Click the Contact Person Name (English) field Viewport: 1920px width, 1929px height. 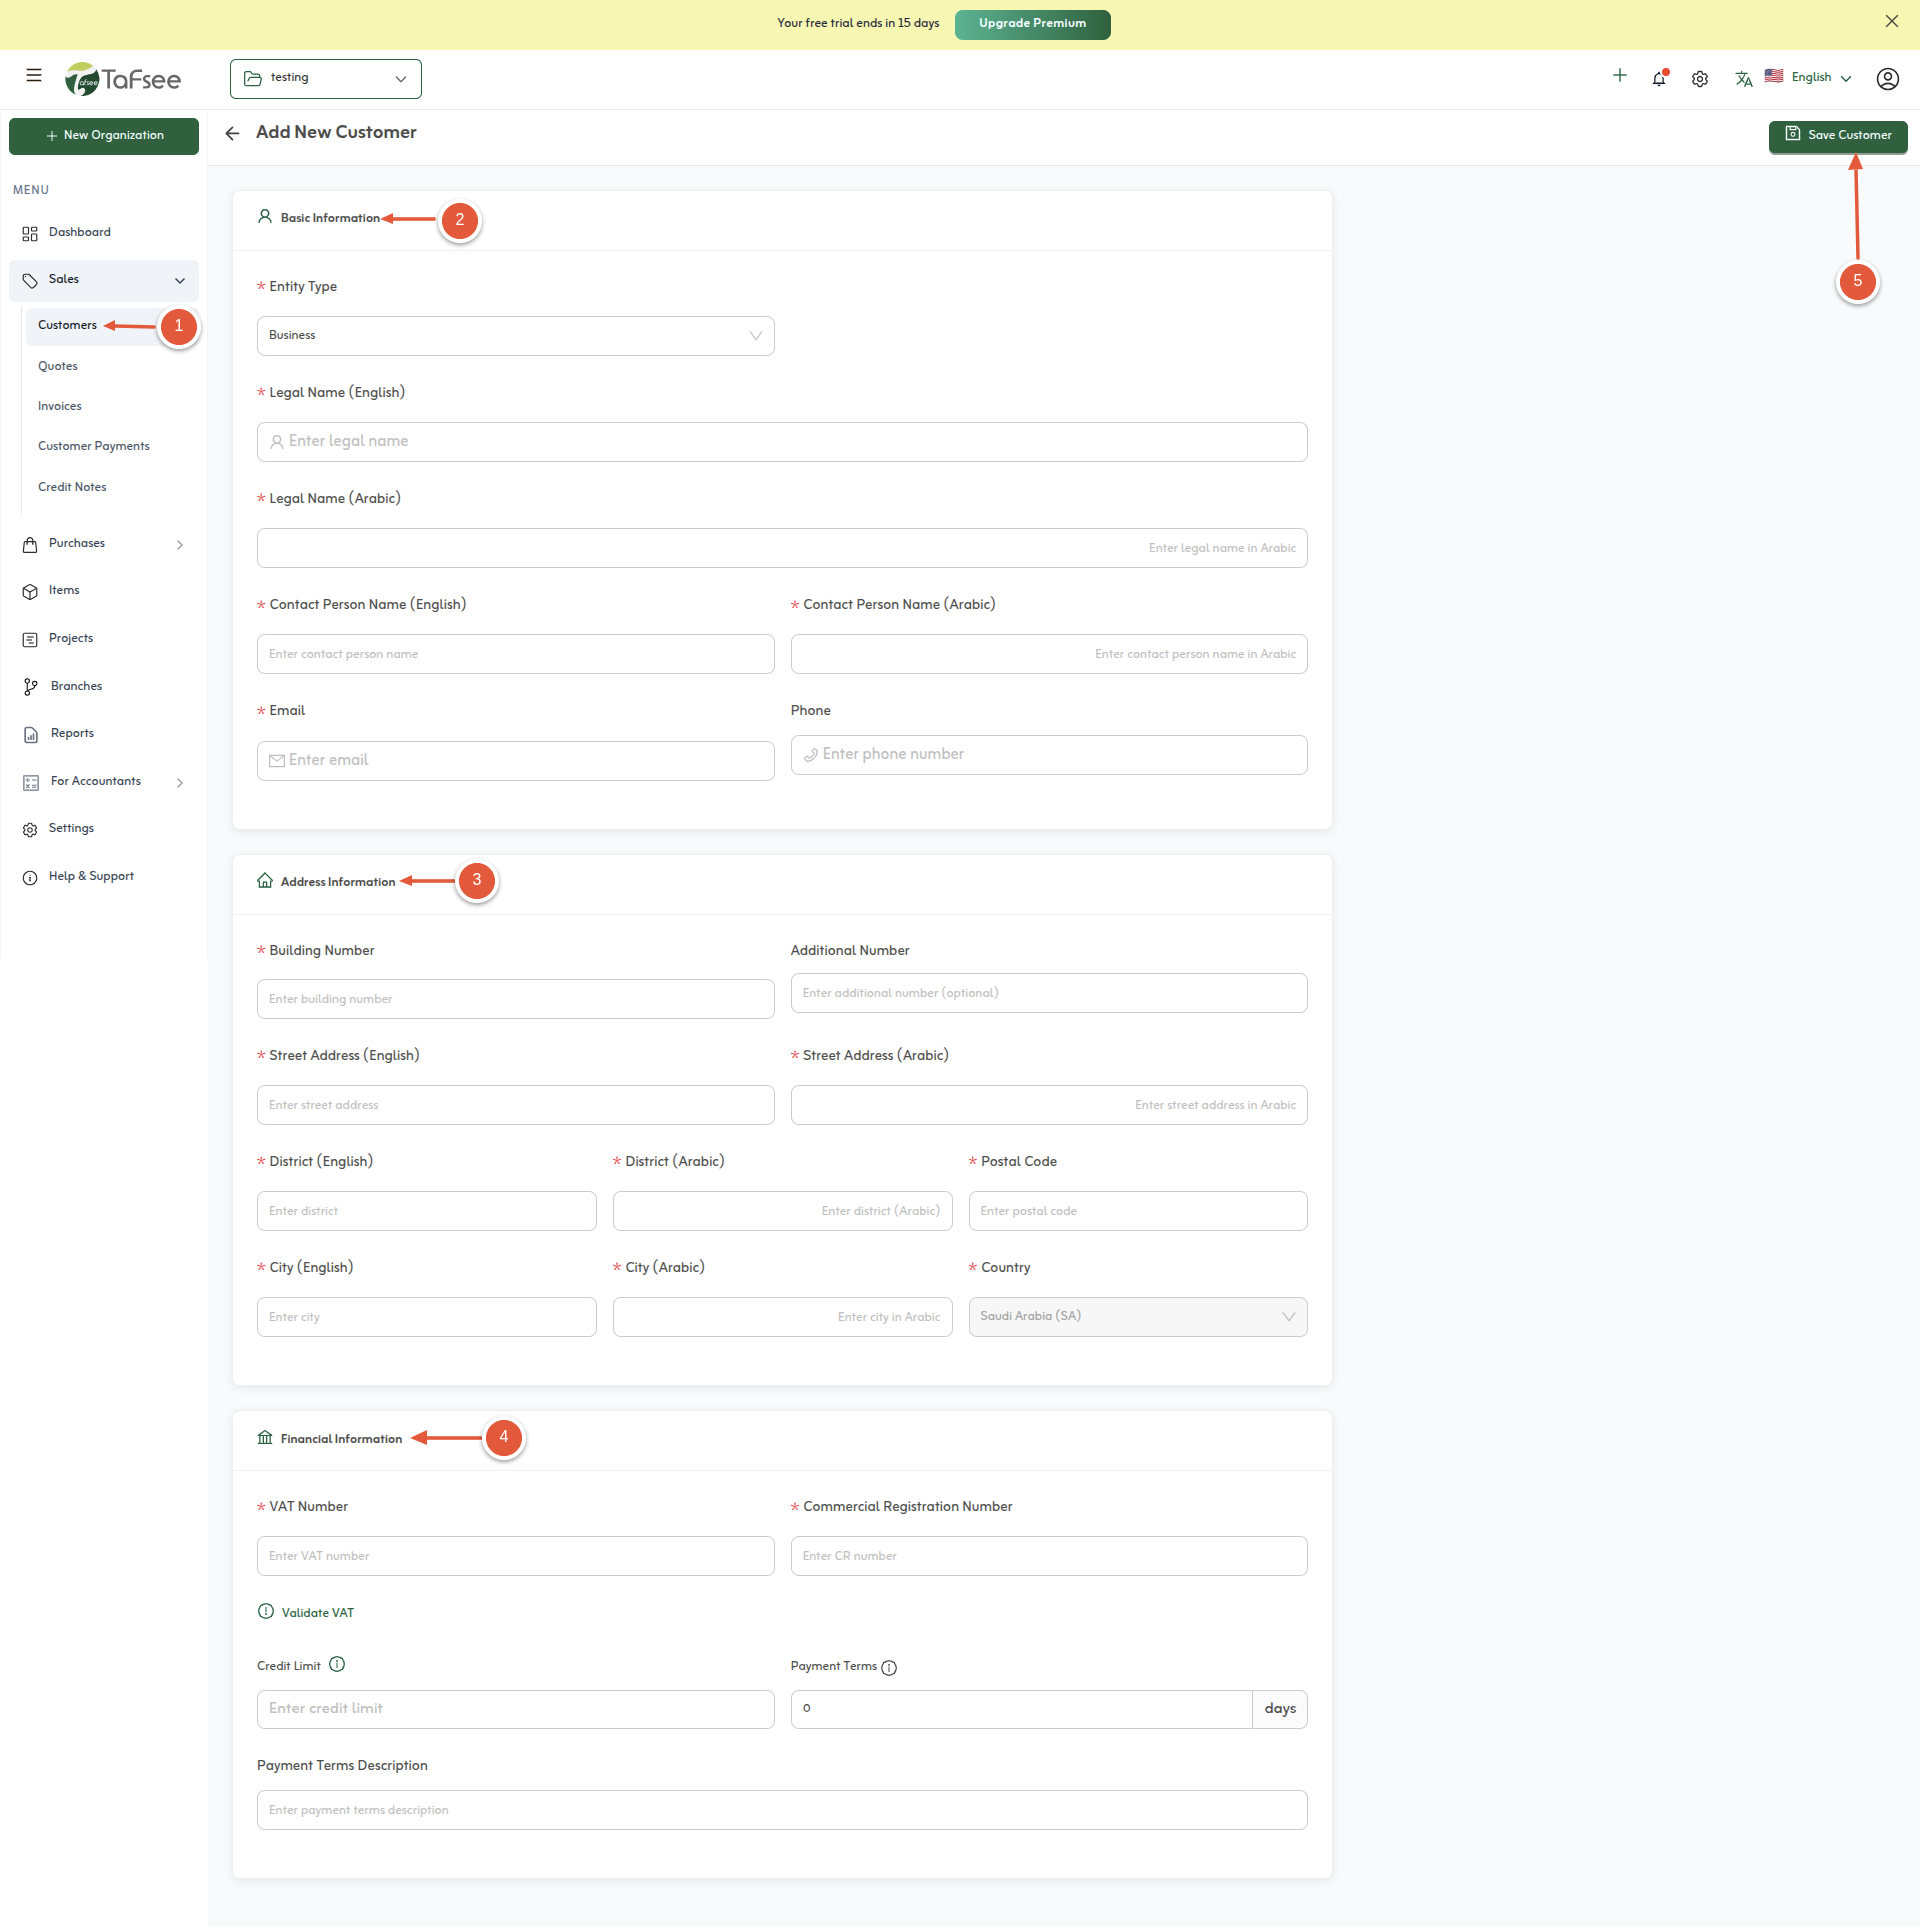516,654
